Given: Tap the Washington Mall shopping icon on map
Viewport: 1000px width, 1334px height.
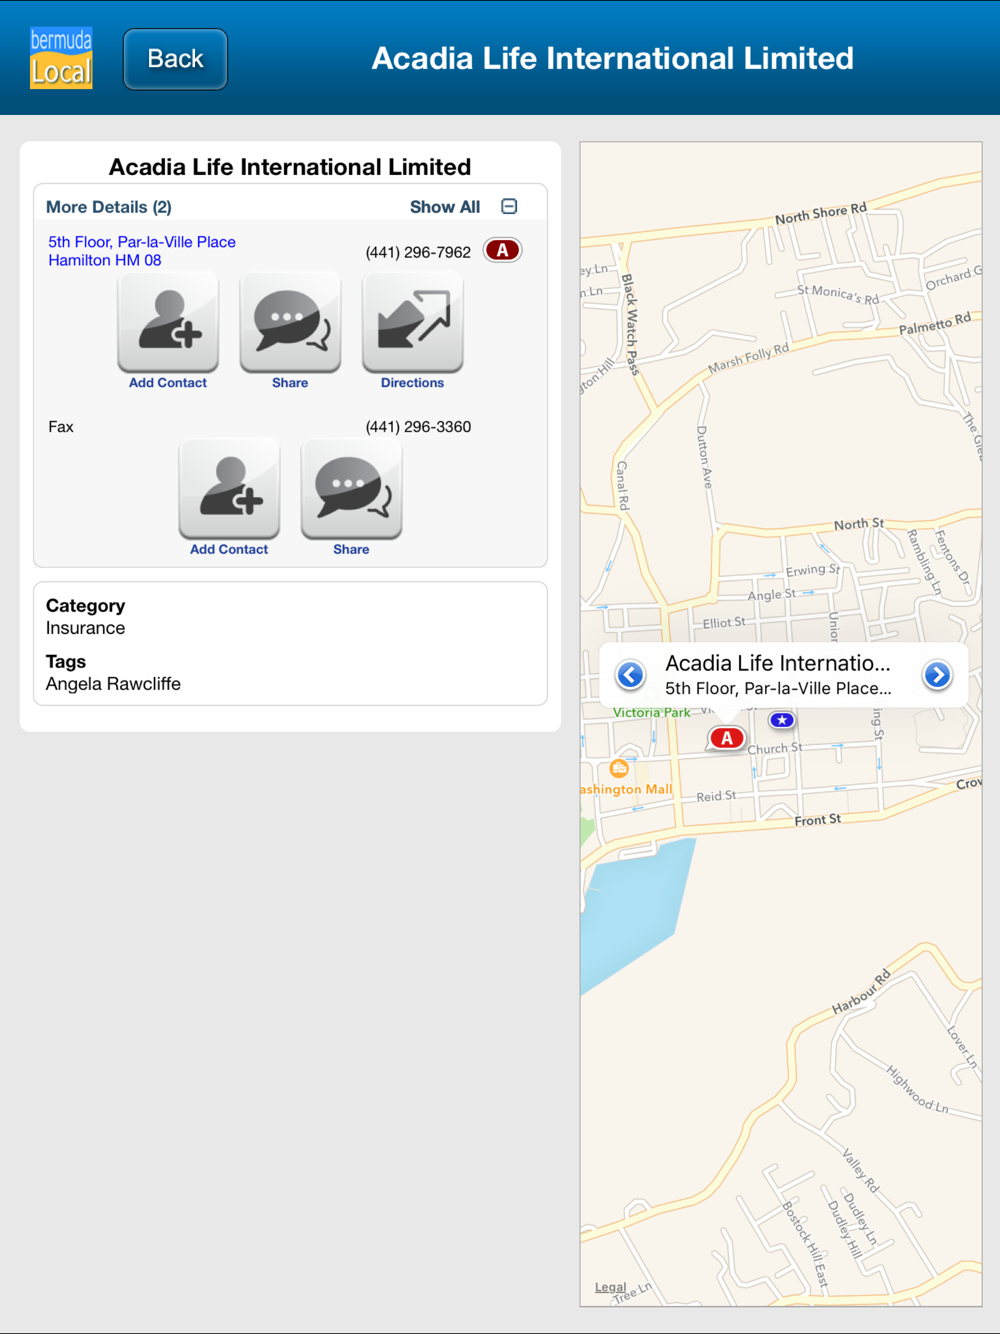Looking at the screenshot, I should pyautogui.click(x=619, y=768).
